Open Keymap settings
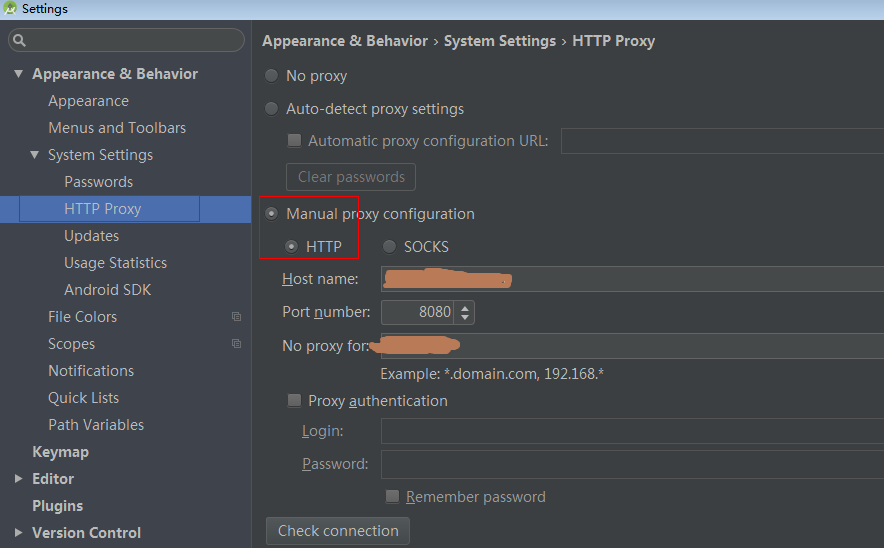Screen dimensions: 884x548 [60, 452]
